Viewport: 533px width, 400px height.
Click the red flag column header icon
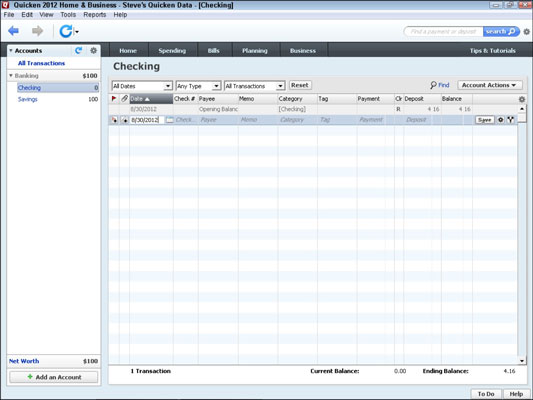114,99
